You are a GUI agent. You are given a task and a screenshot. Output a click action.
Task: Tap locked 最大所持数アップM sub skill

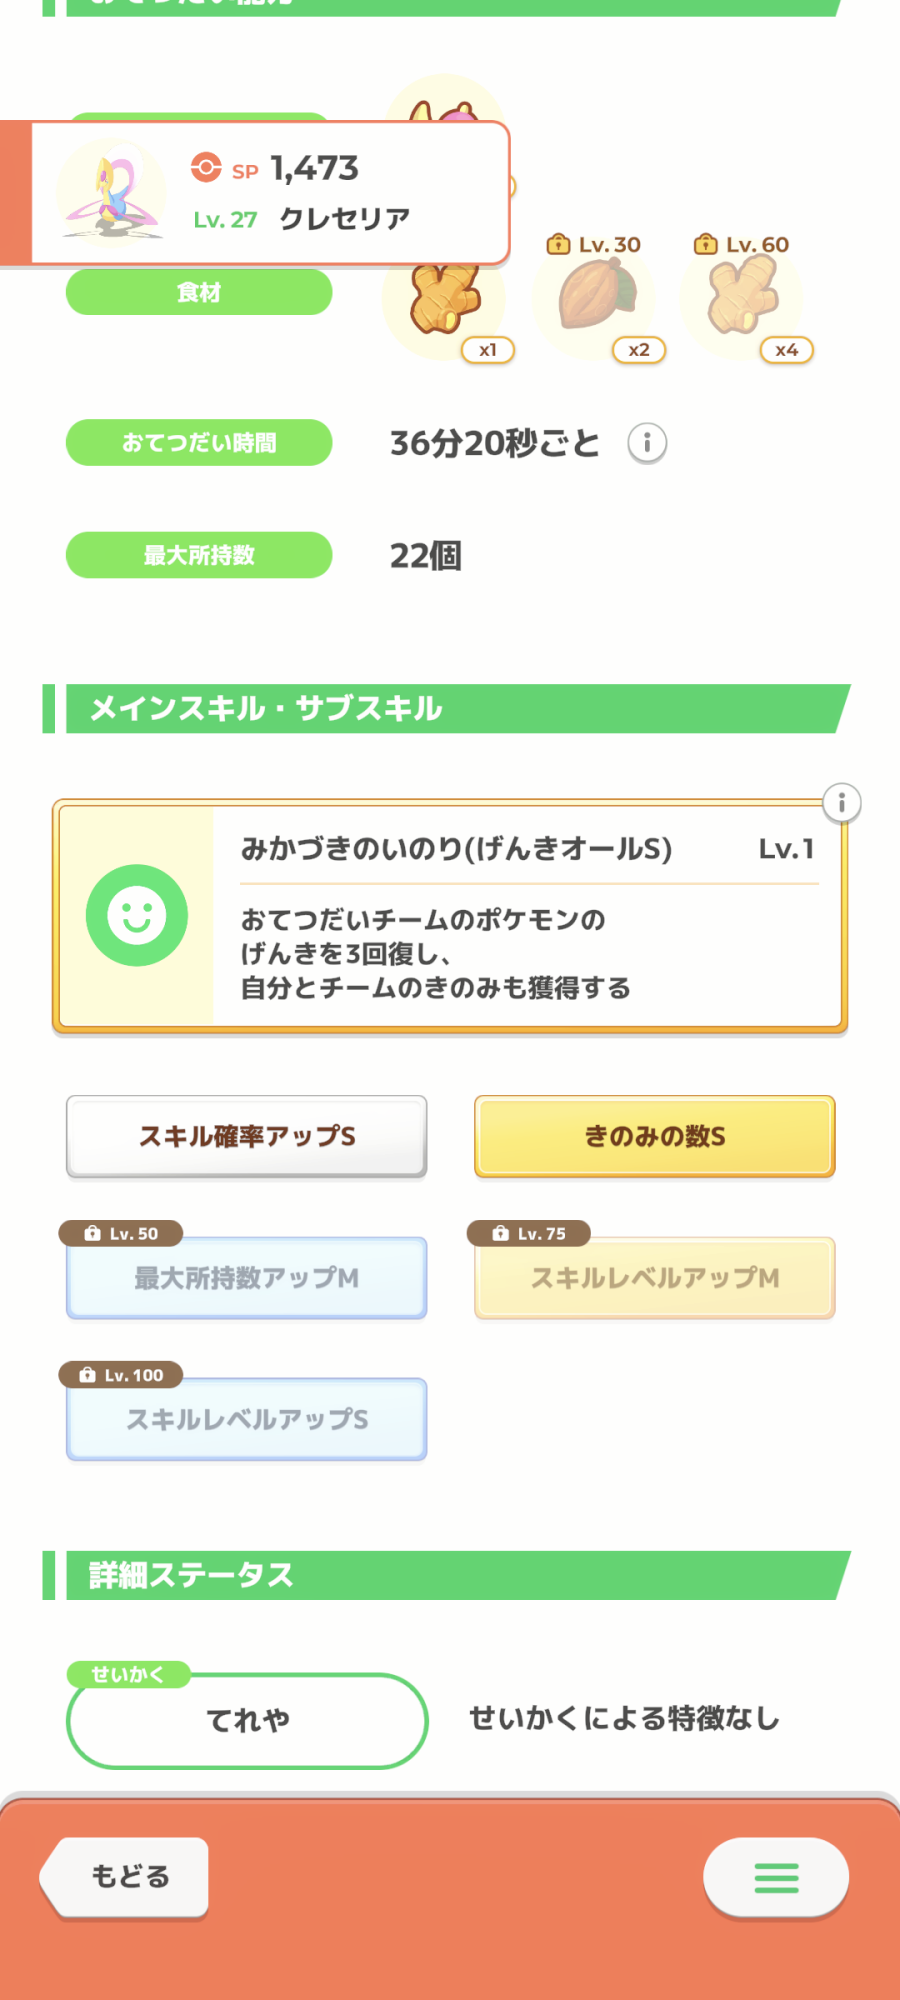[x=247, y=1278]
